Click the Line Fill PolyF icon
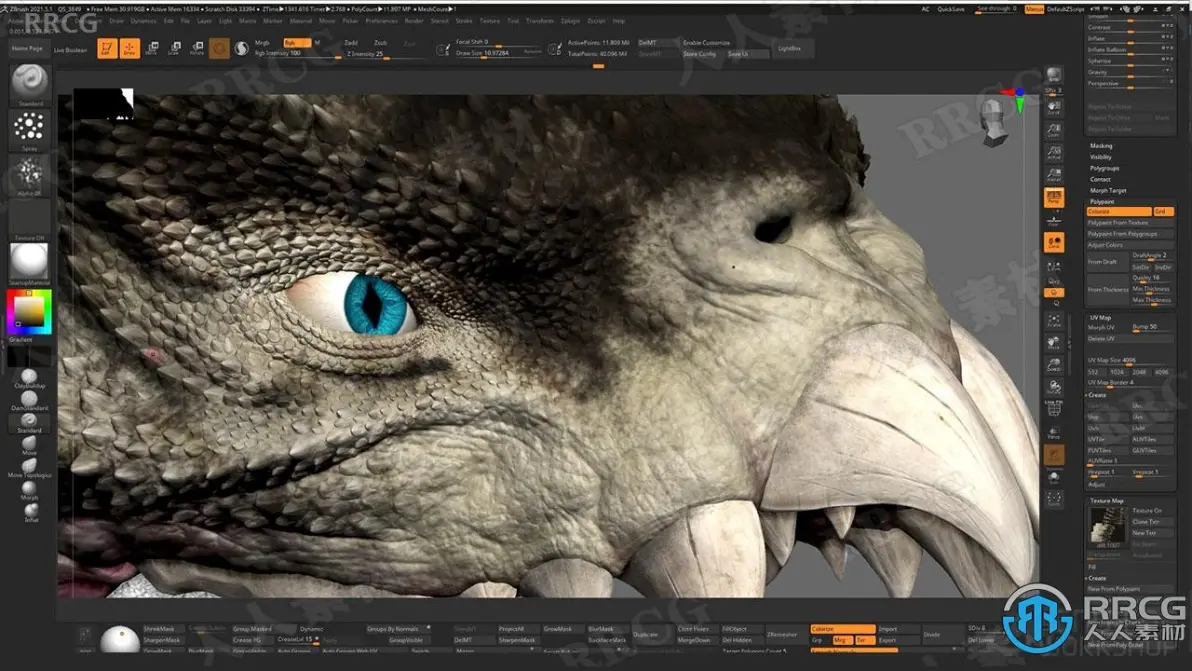Image resolution: width=1192 pixels, height=671 pixels. pyautogui.click(x=1054, y=409)
